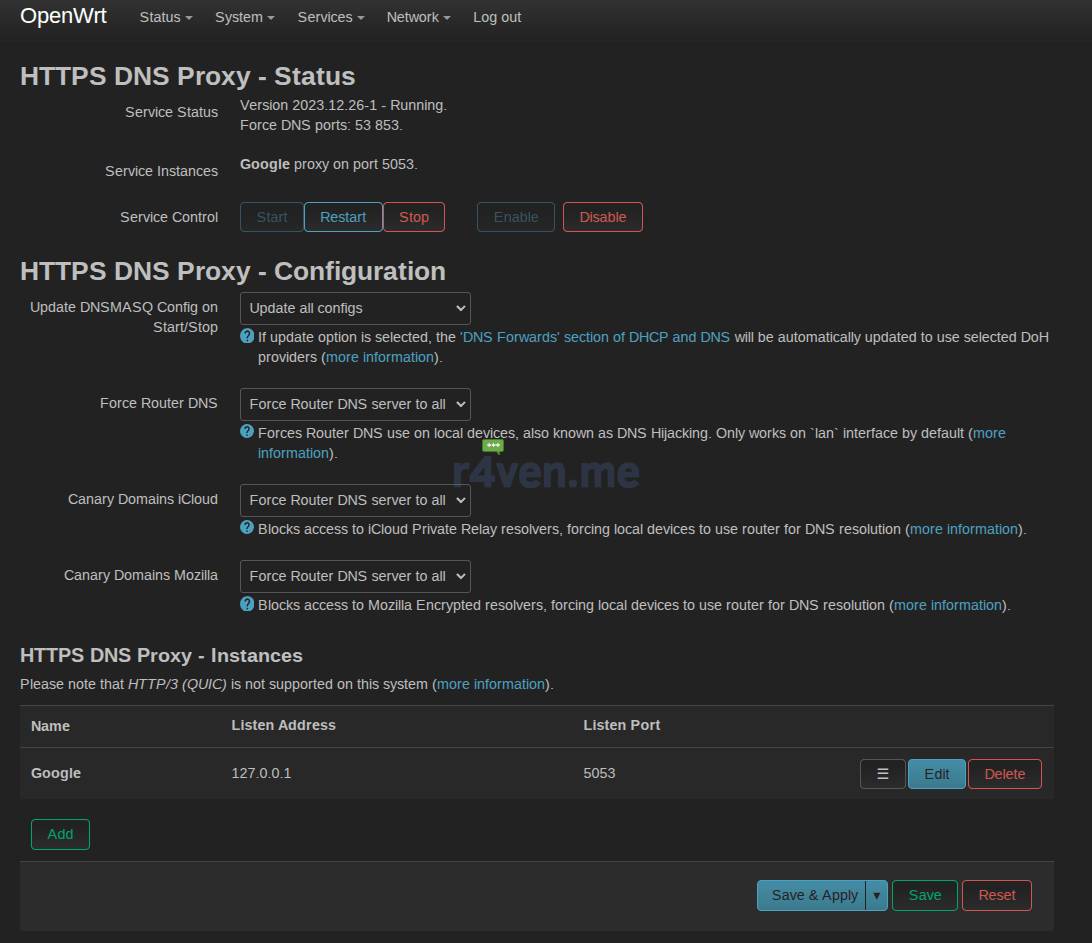Screen dimensions: 1092x943
Task: Click help icon under Canary Domains iCloud
Action: [x=247, y=528]
